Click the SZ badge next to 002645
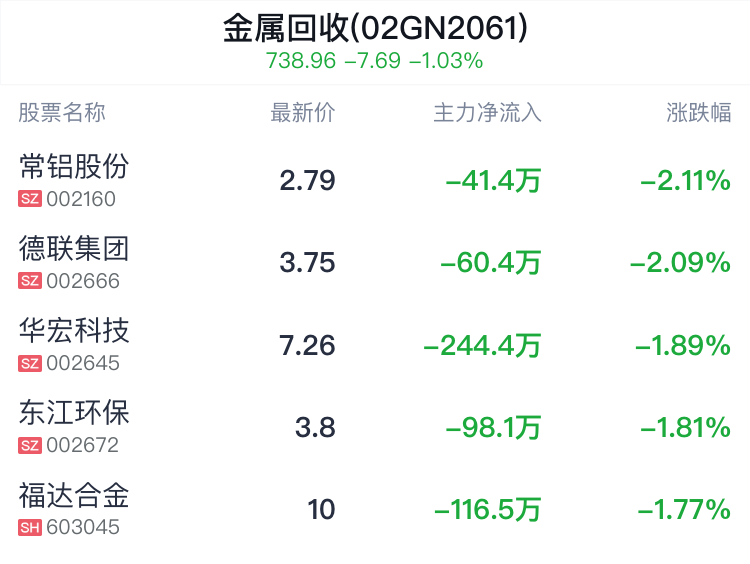The width and height of the screenshot is (750, 564). [30, 363]
